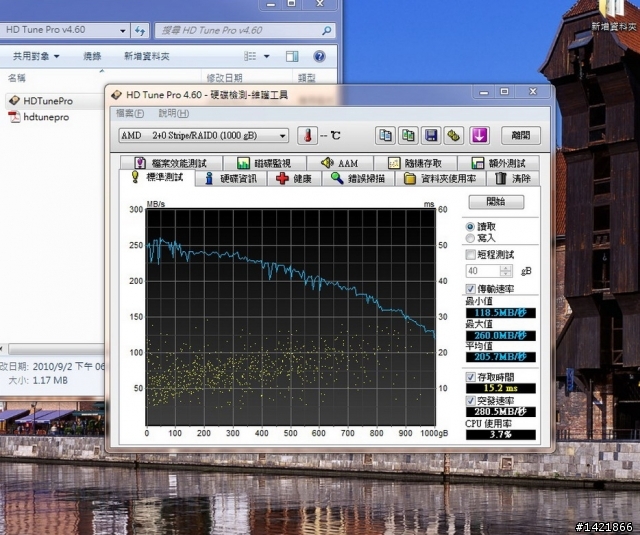Select the 讀取 read radio button
This screenshot has width=640, height=535.
pos(470,226)
